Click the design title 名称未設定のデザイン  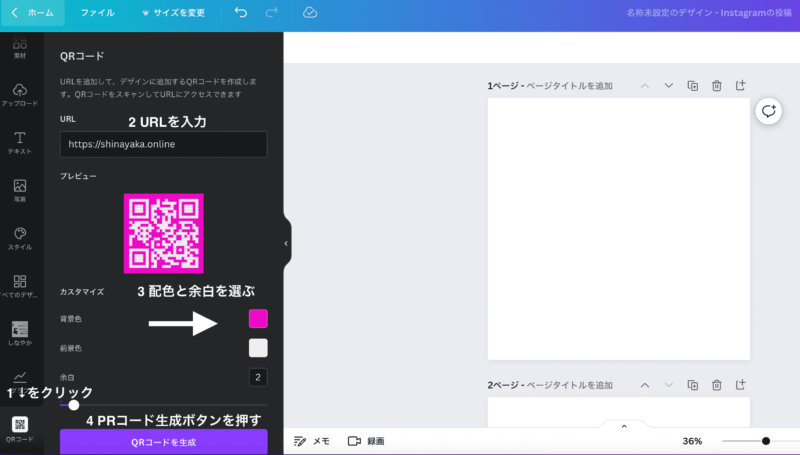709,13
